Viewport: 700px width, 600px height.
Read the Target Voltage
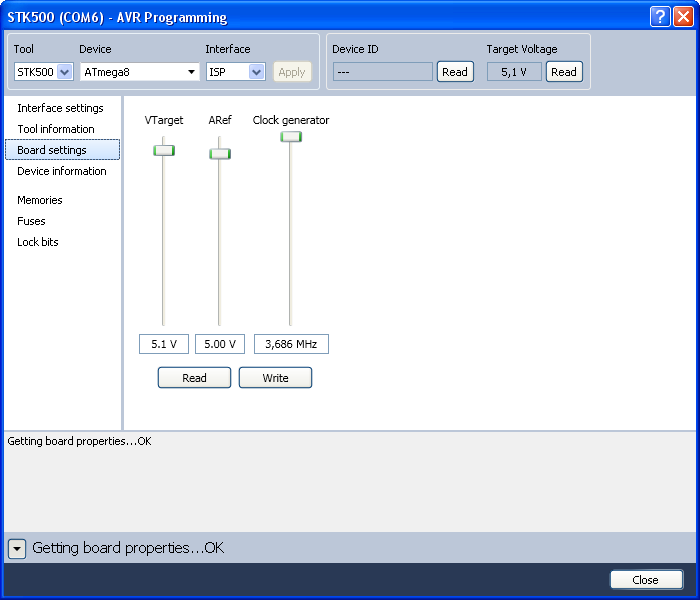564,72
